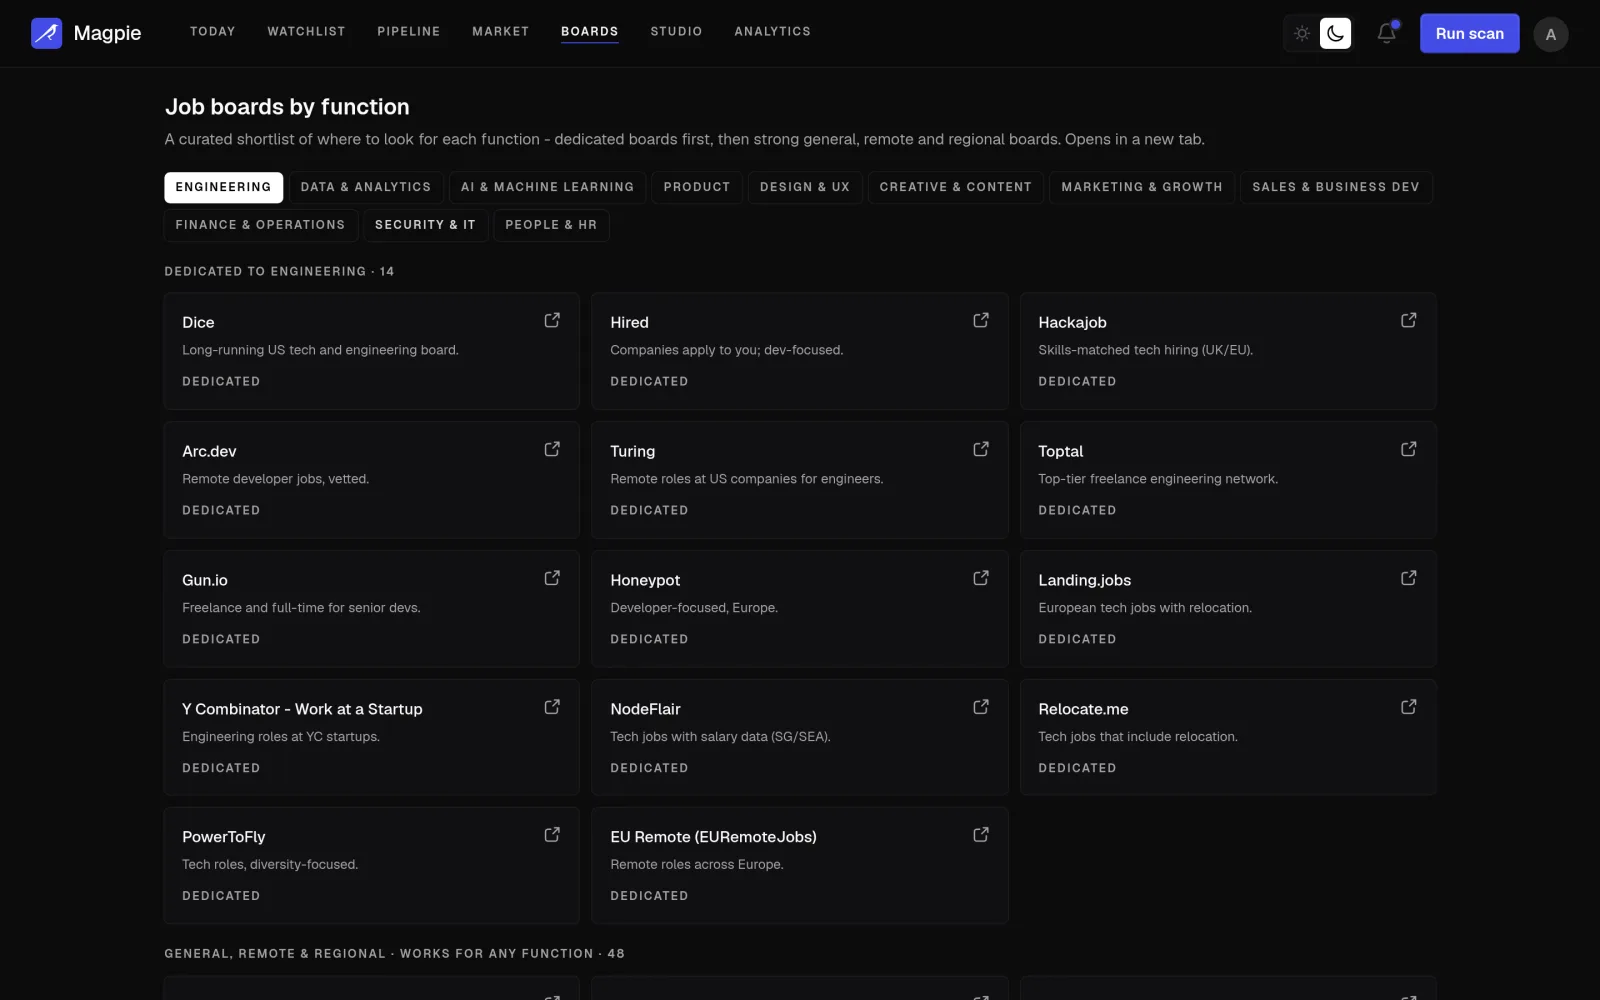Open external link icon for EU Remote
The width and height of the screenshot is (1600, 1000).
(981, 835)
